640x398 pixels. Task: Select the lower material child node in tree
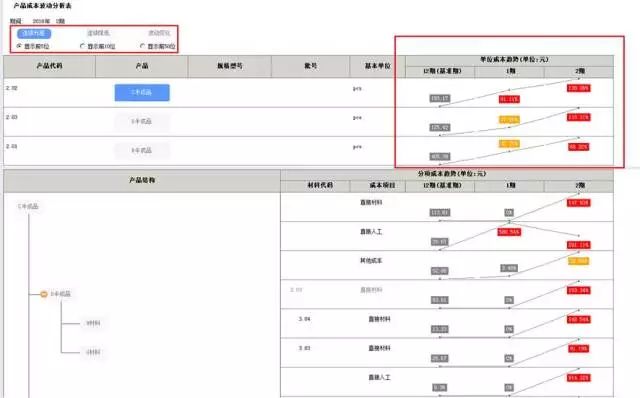coord(93,352)
